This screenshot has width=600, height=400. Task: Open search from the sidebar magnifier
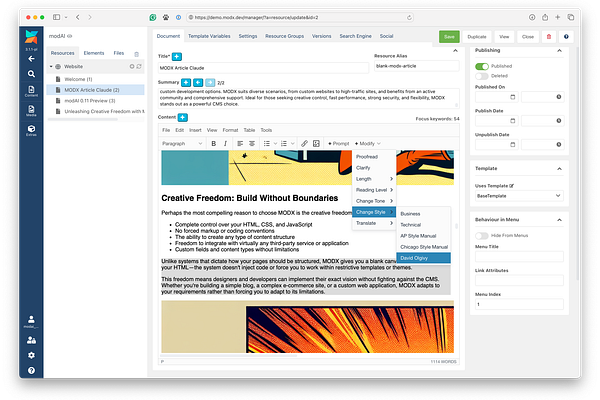coord(31,73)
